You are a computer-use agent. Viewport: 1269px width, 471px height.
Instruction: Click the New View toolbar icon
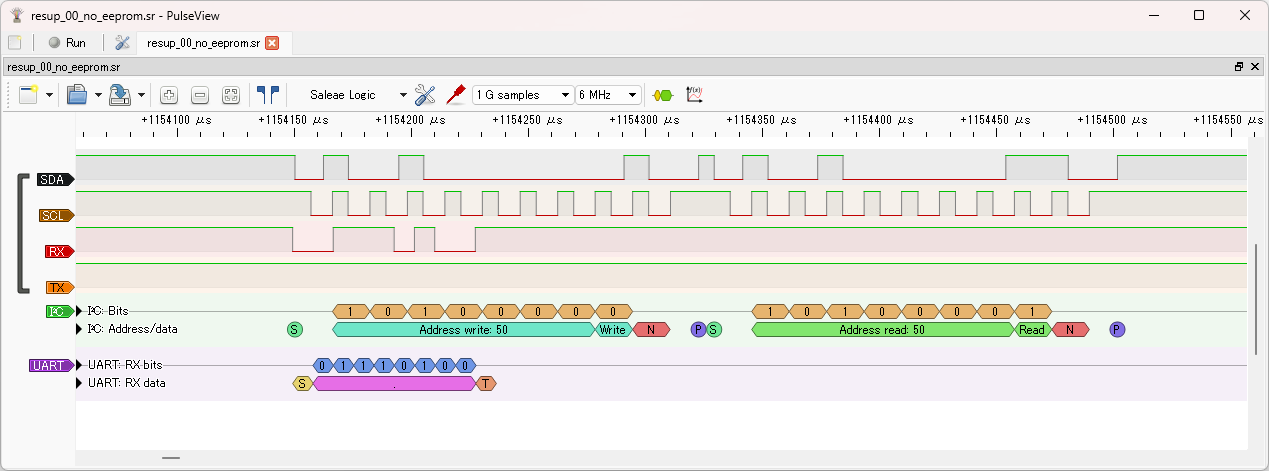27,95
